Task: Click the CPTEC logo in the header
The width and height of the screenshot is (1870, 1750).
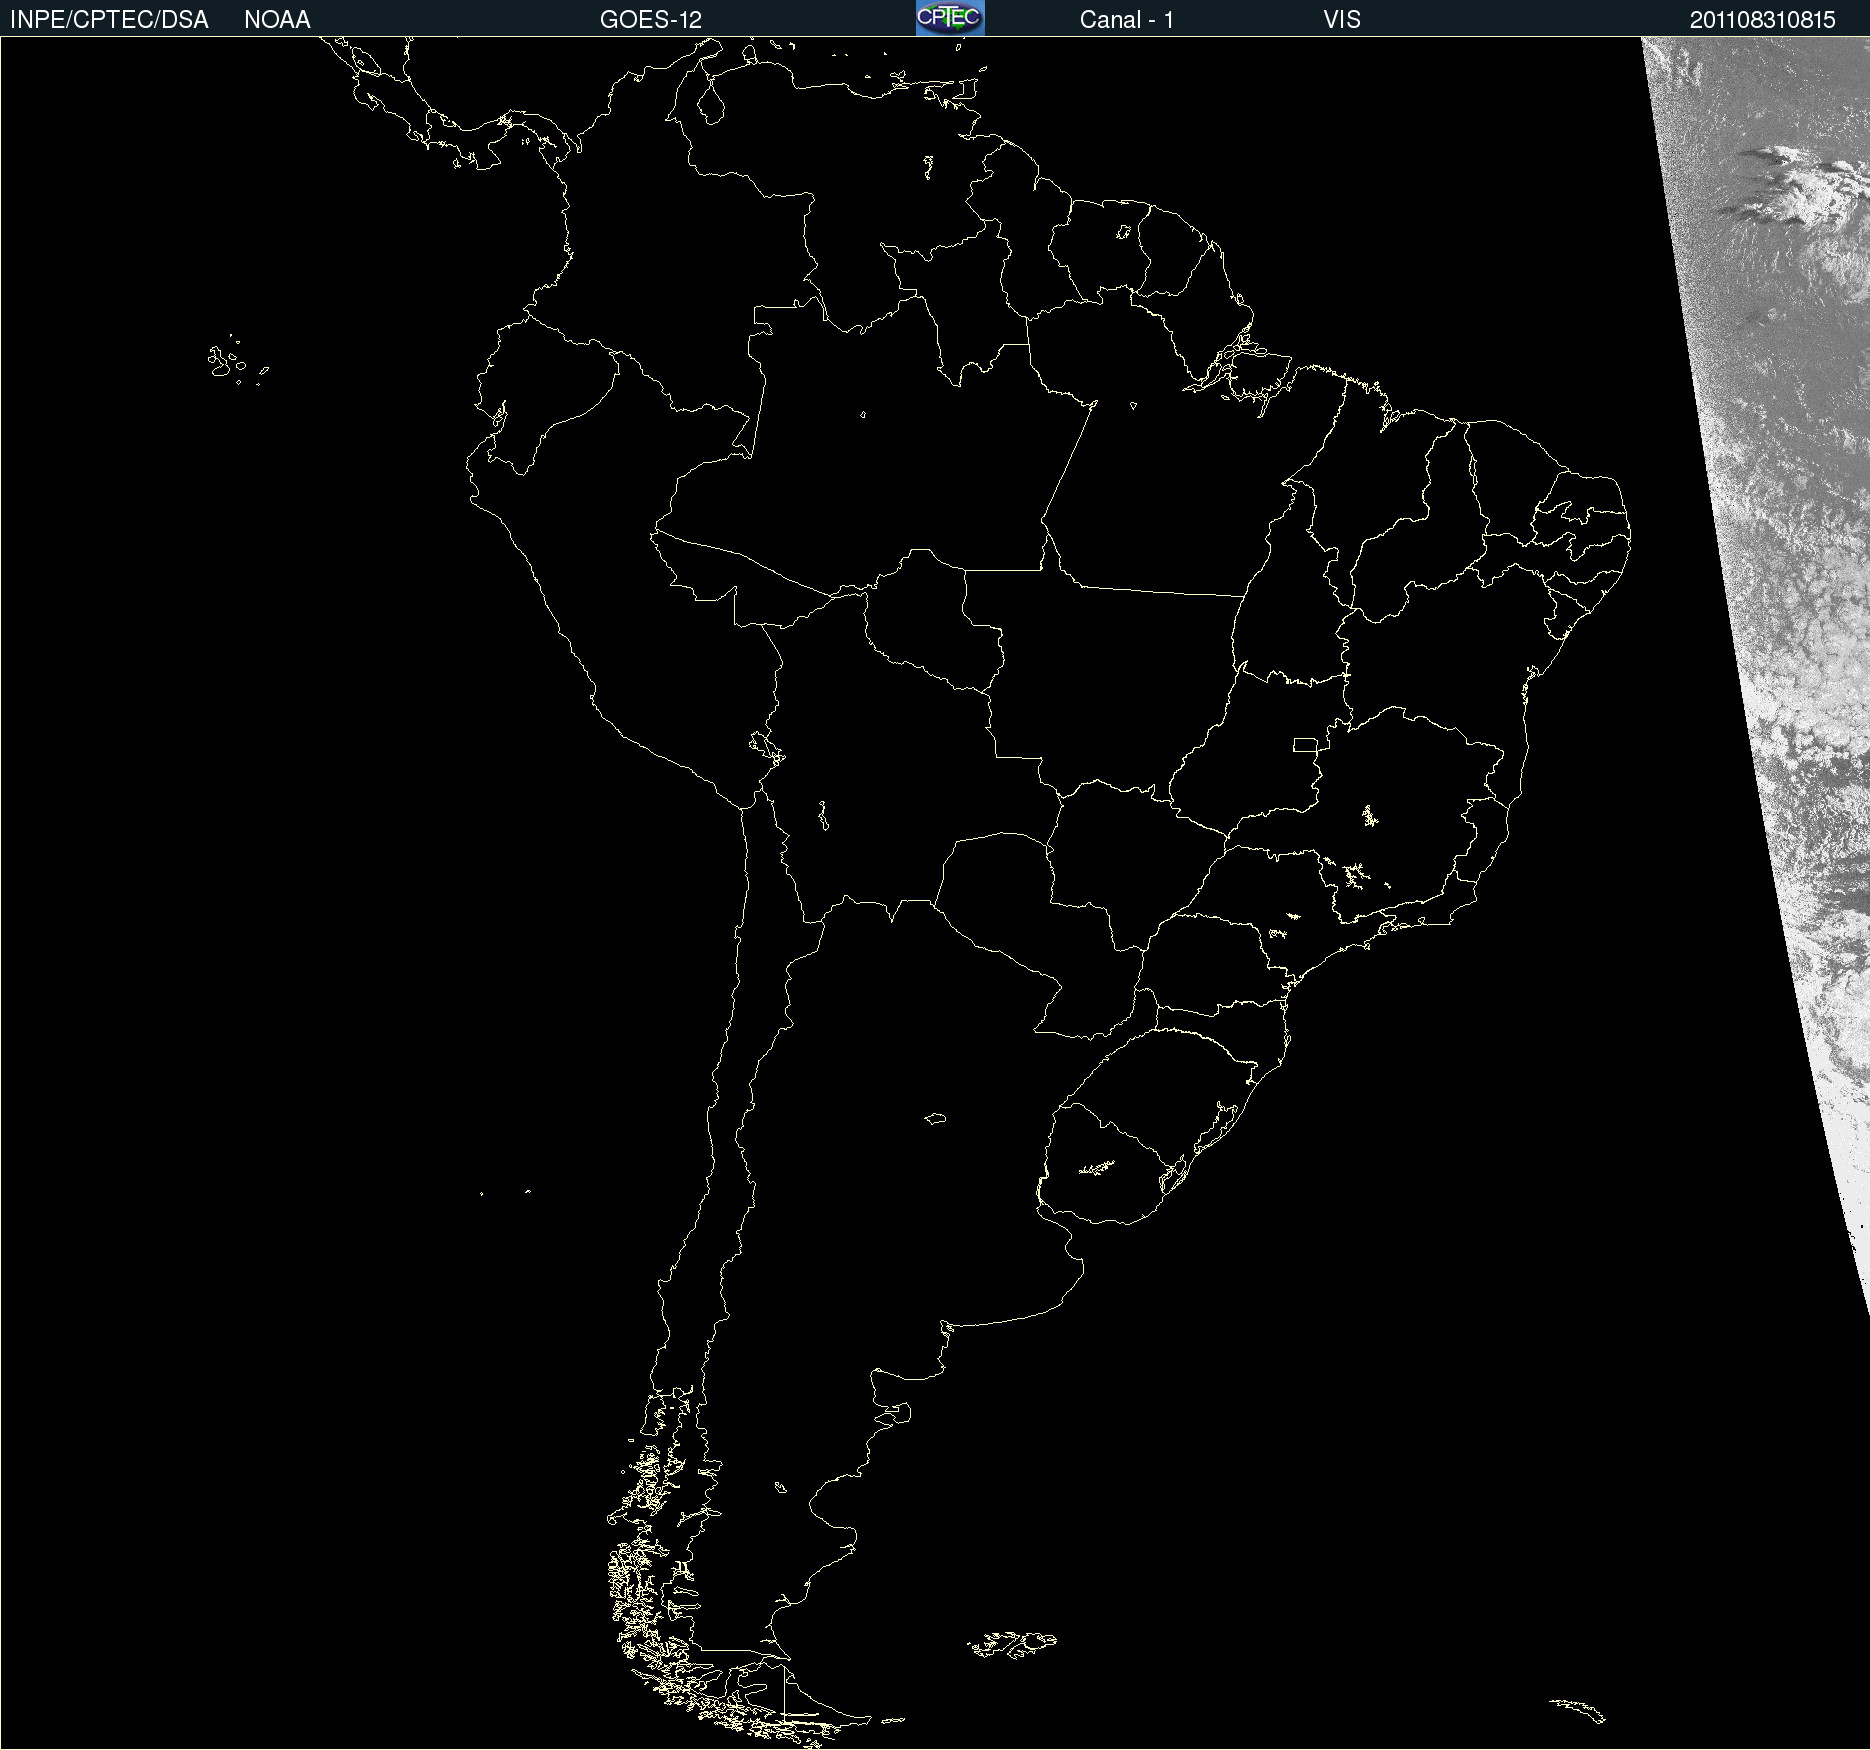Action: (x=950, y=18)
